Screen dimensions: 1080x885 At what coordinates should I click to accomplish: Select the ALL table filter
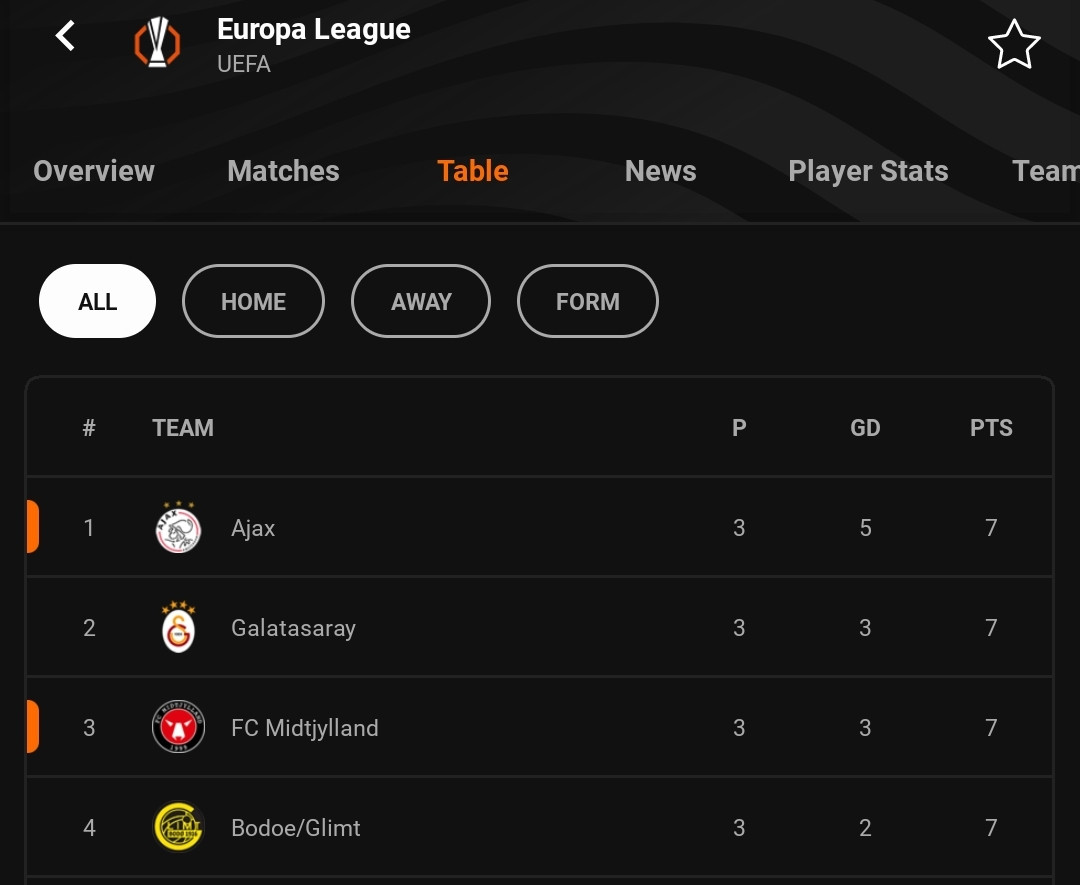(x=97, y=301)
